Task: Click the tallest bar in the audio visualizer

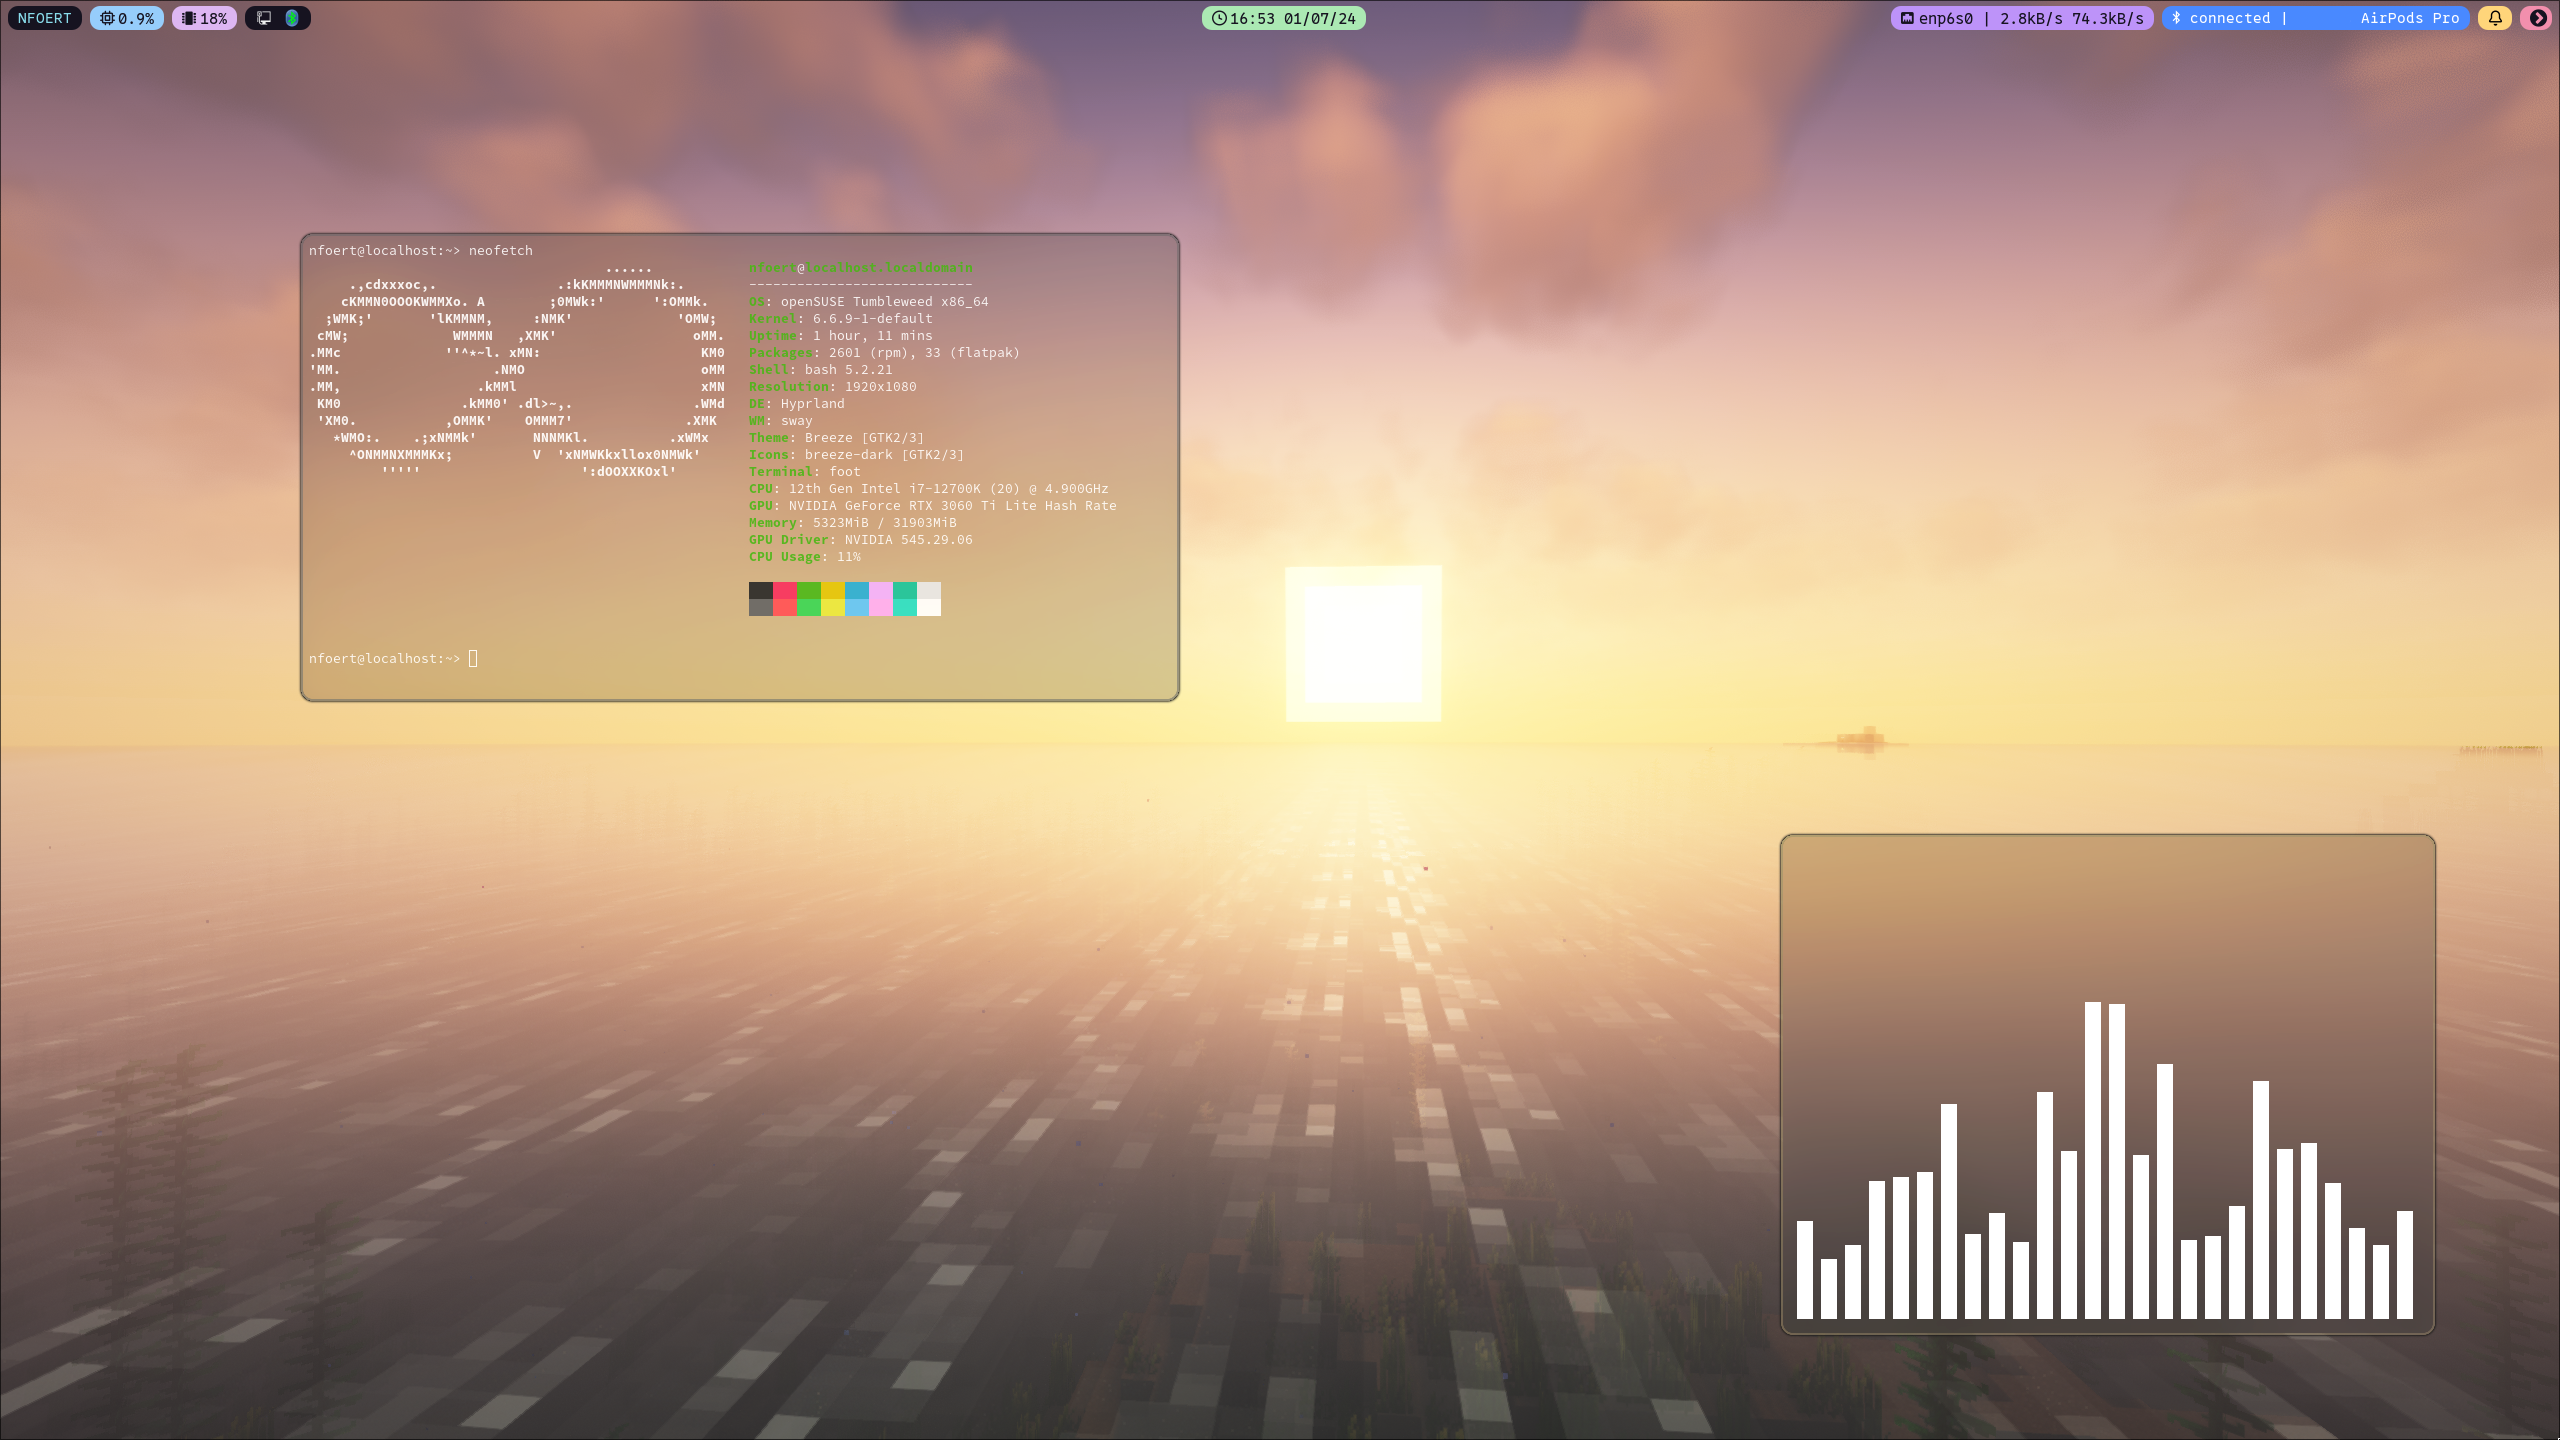Action: pos(2093,1160)
